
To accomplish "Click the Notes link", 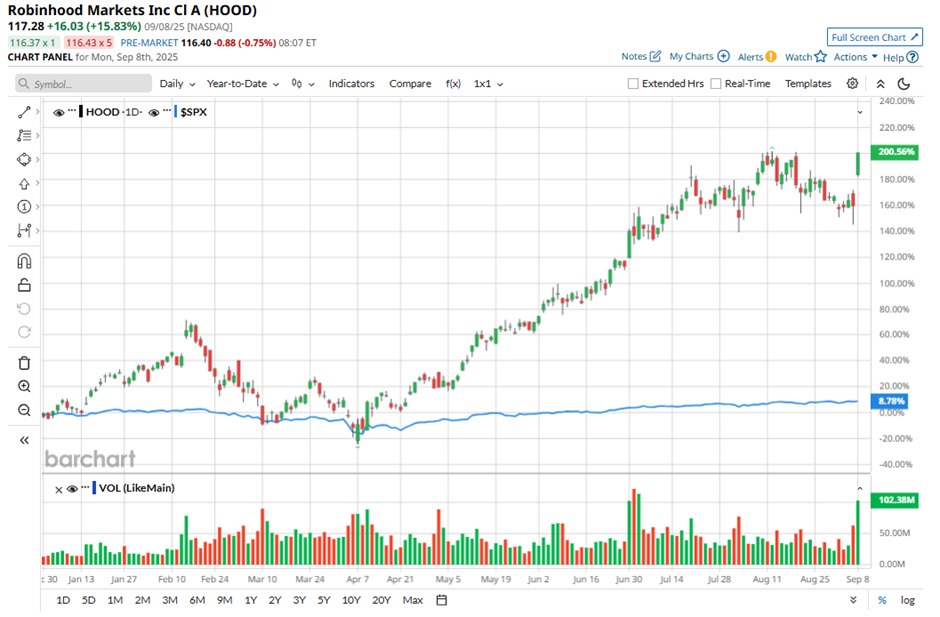I will (x=634, y=56).
